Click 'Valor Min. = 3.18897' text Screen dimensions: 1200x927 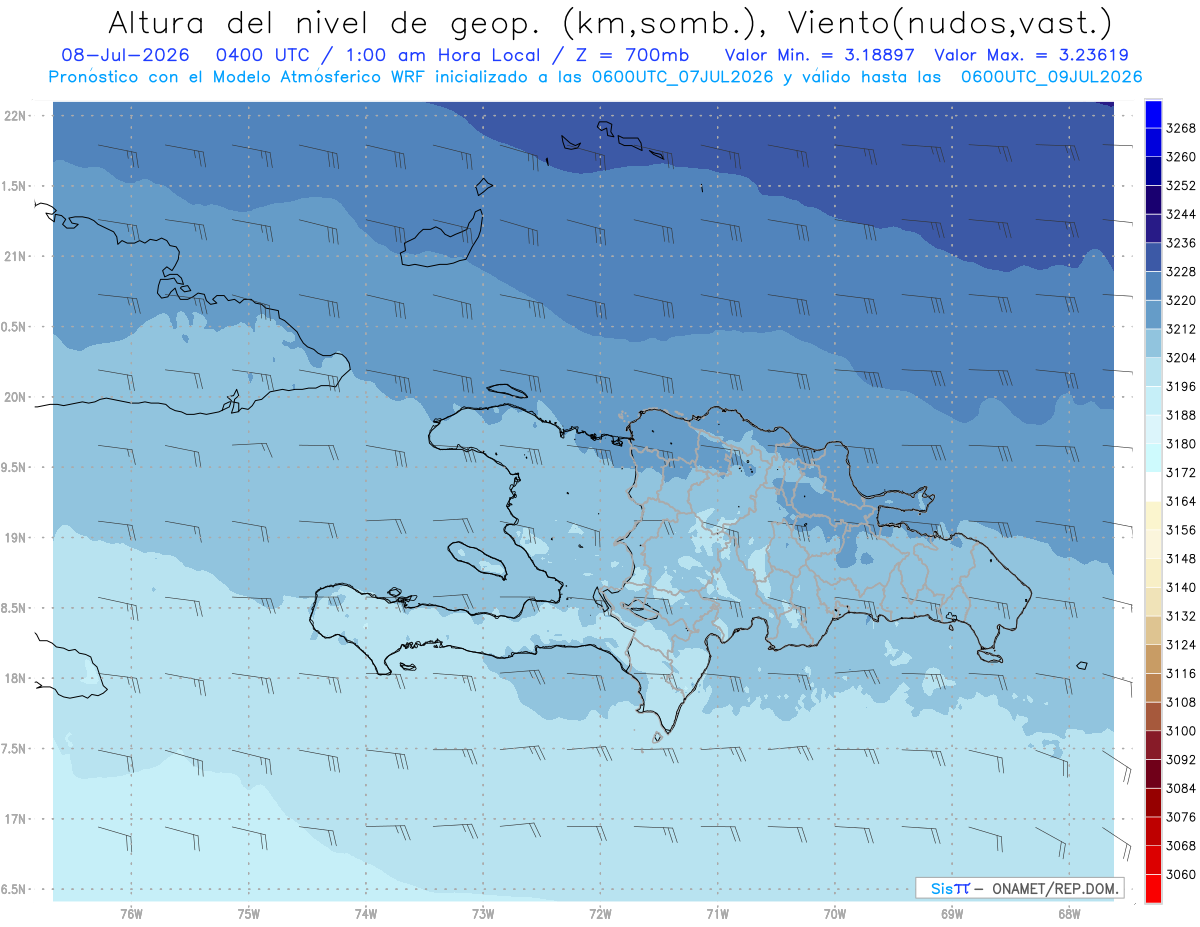click(x=820, y=55)
